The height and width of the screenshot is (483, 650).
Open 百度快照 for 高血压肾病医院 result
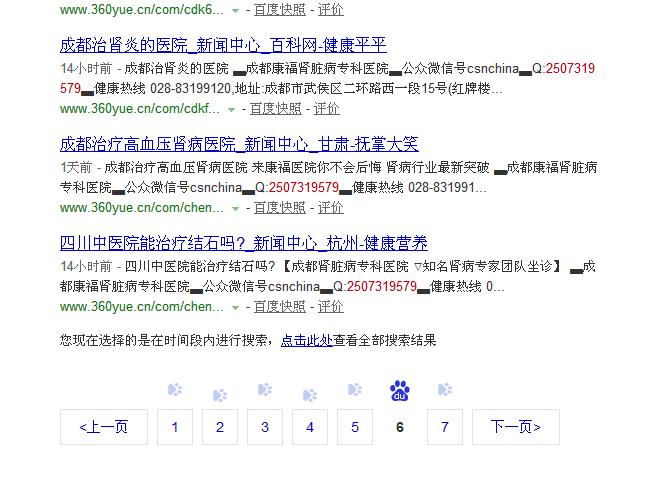280,208
